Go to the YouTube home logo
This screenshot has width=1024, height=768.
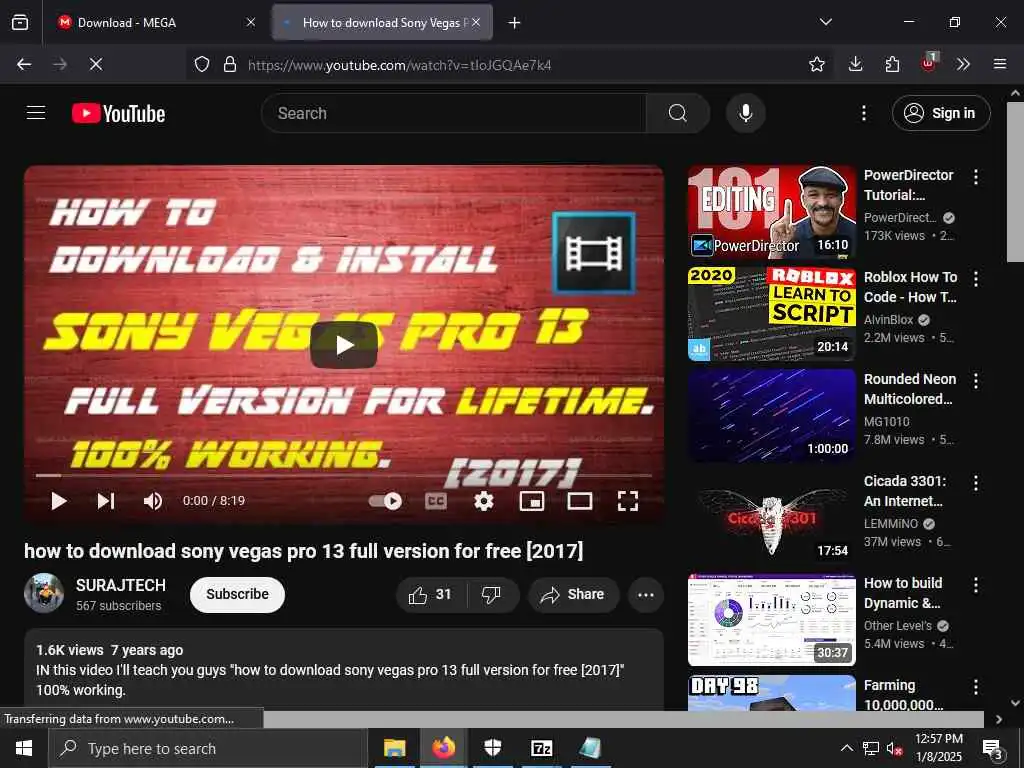point(118,114)
